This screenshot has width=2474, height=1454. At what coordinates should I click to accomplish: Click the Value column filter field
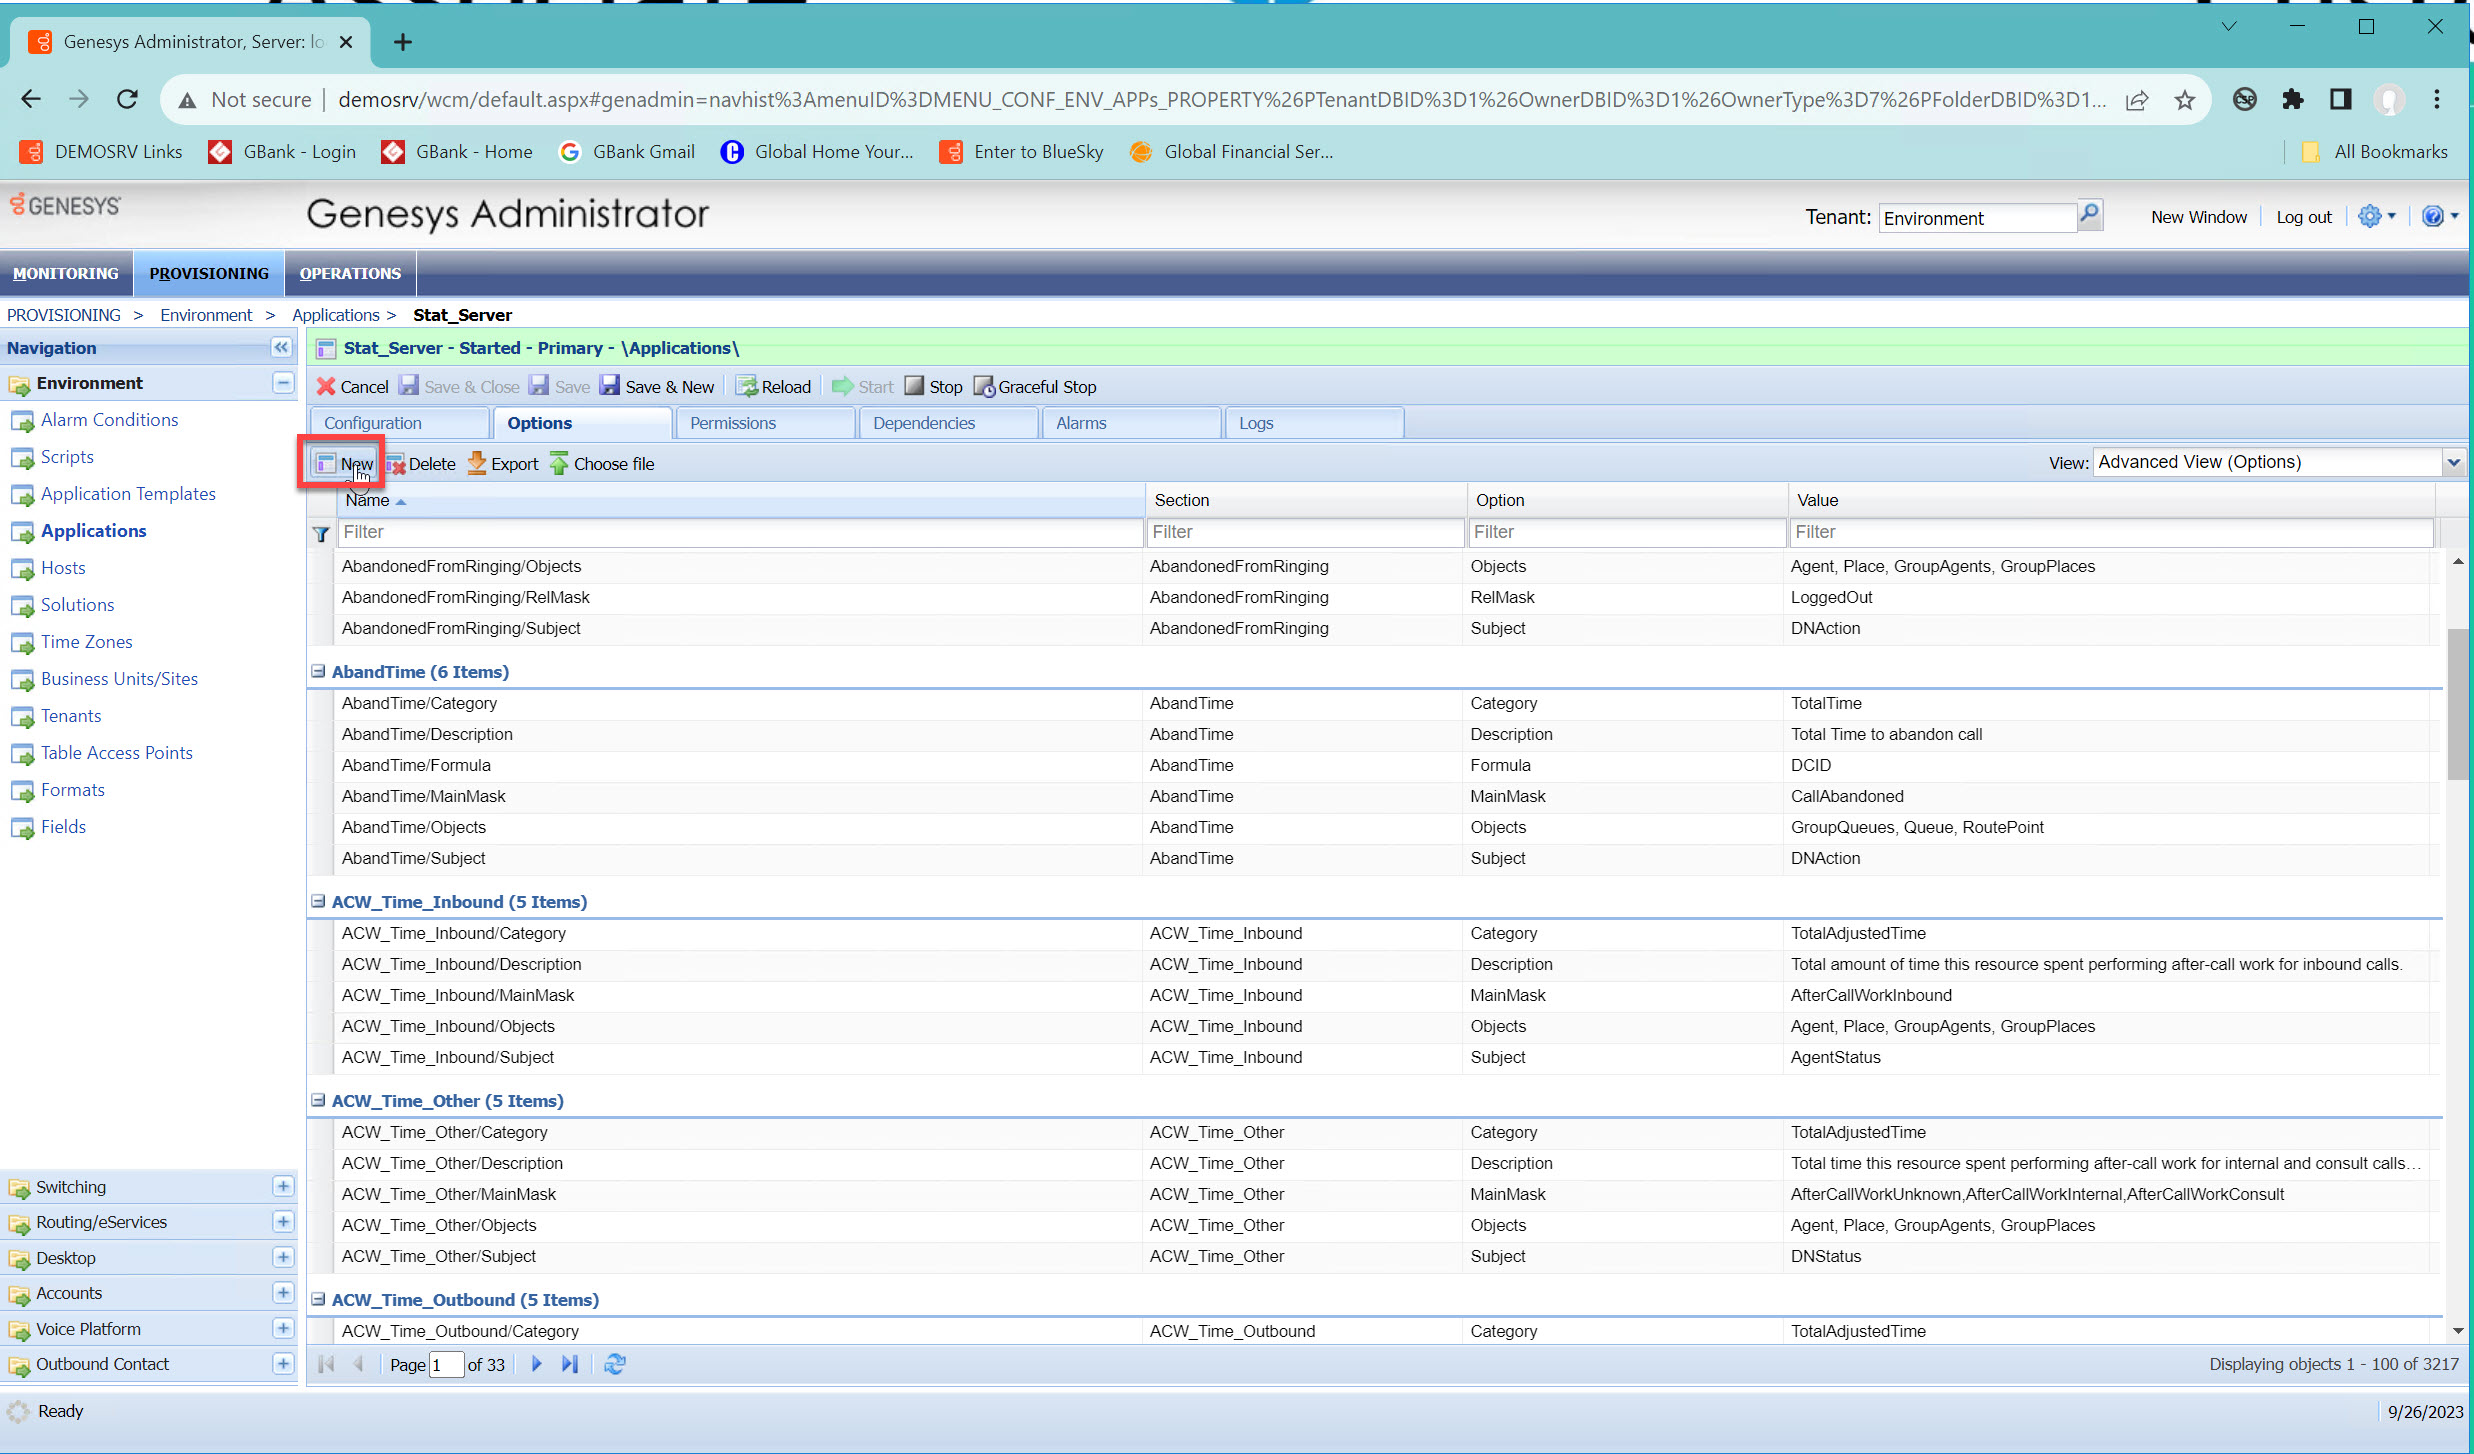coord(2111,532)
